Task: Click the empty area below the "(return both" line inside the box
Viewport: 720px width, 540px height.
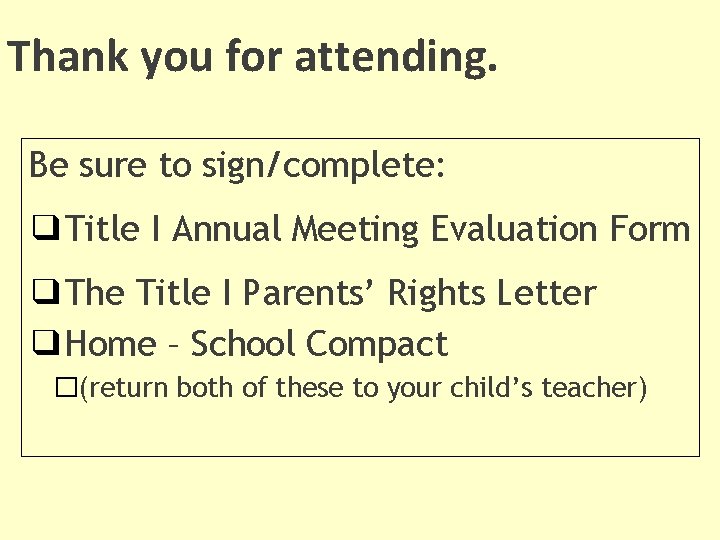Action: point(360,430)
